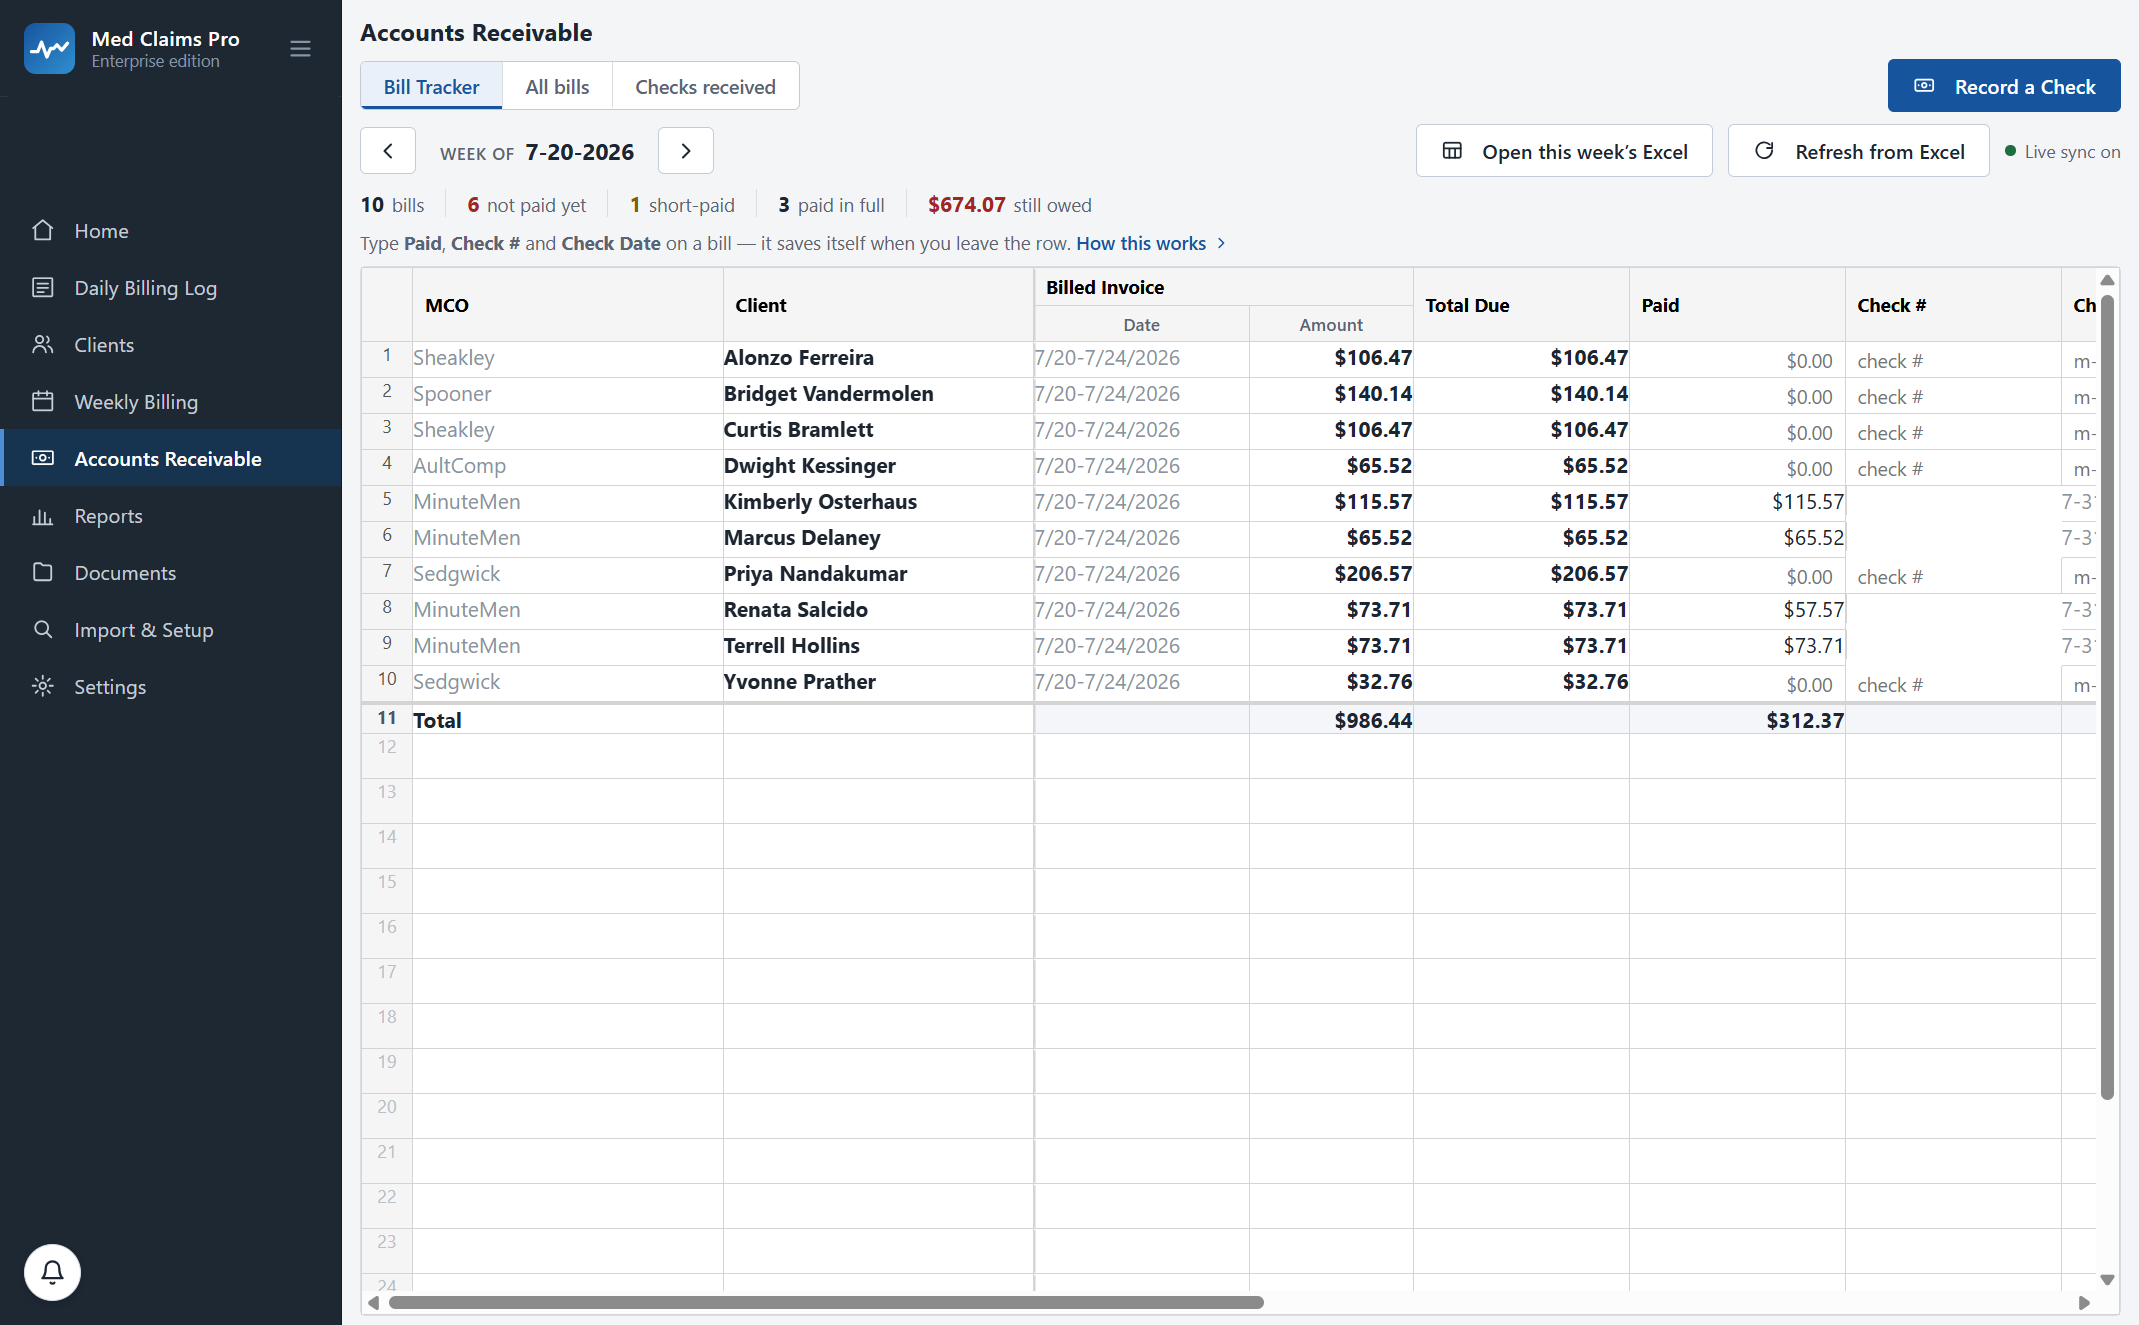This screenshot has height=1325, width=2139.
Task: Click the Reports bar chart icon
Action: point(43,515)
